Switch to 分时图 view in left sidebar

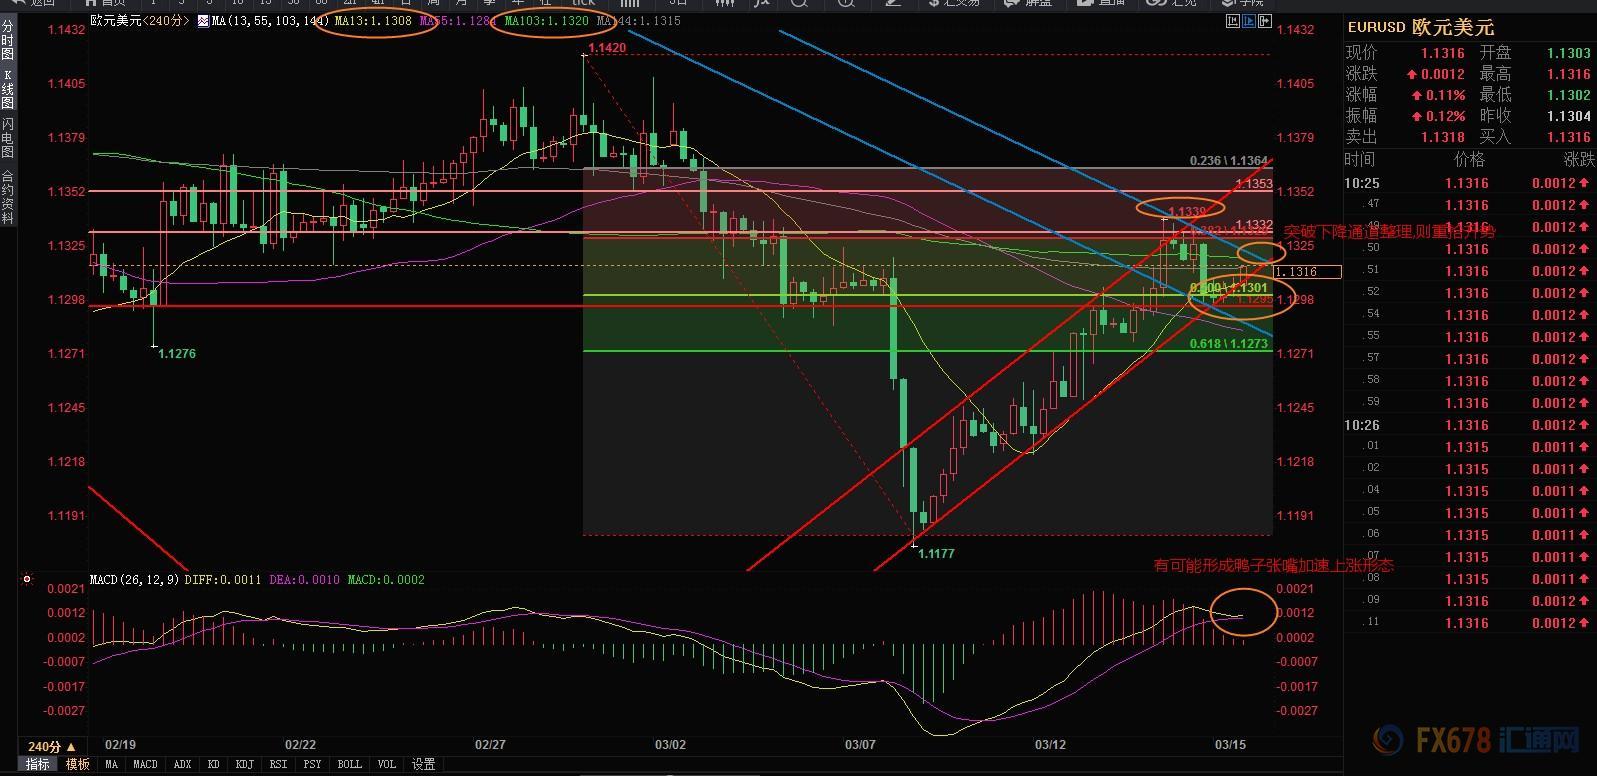coord(7,41)
